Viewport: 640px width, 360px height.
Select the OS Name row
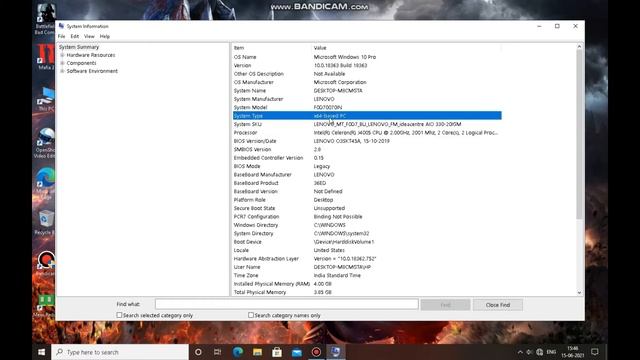(x=367, y=57)
